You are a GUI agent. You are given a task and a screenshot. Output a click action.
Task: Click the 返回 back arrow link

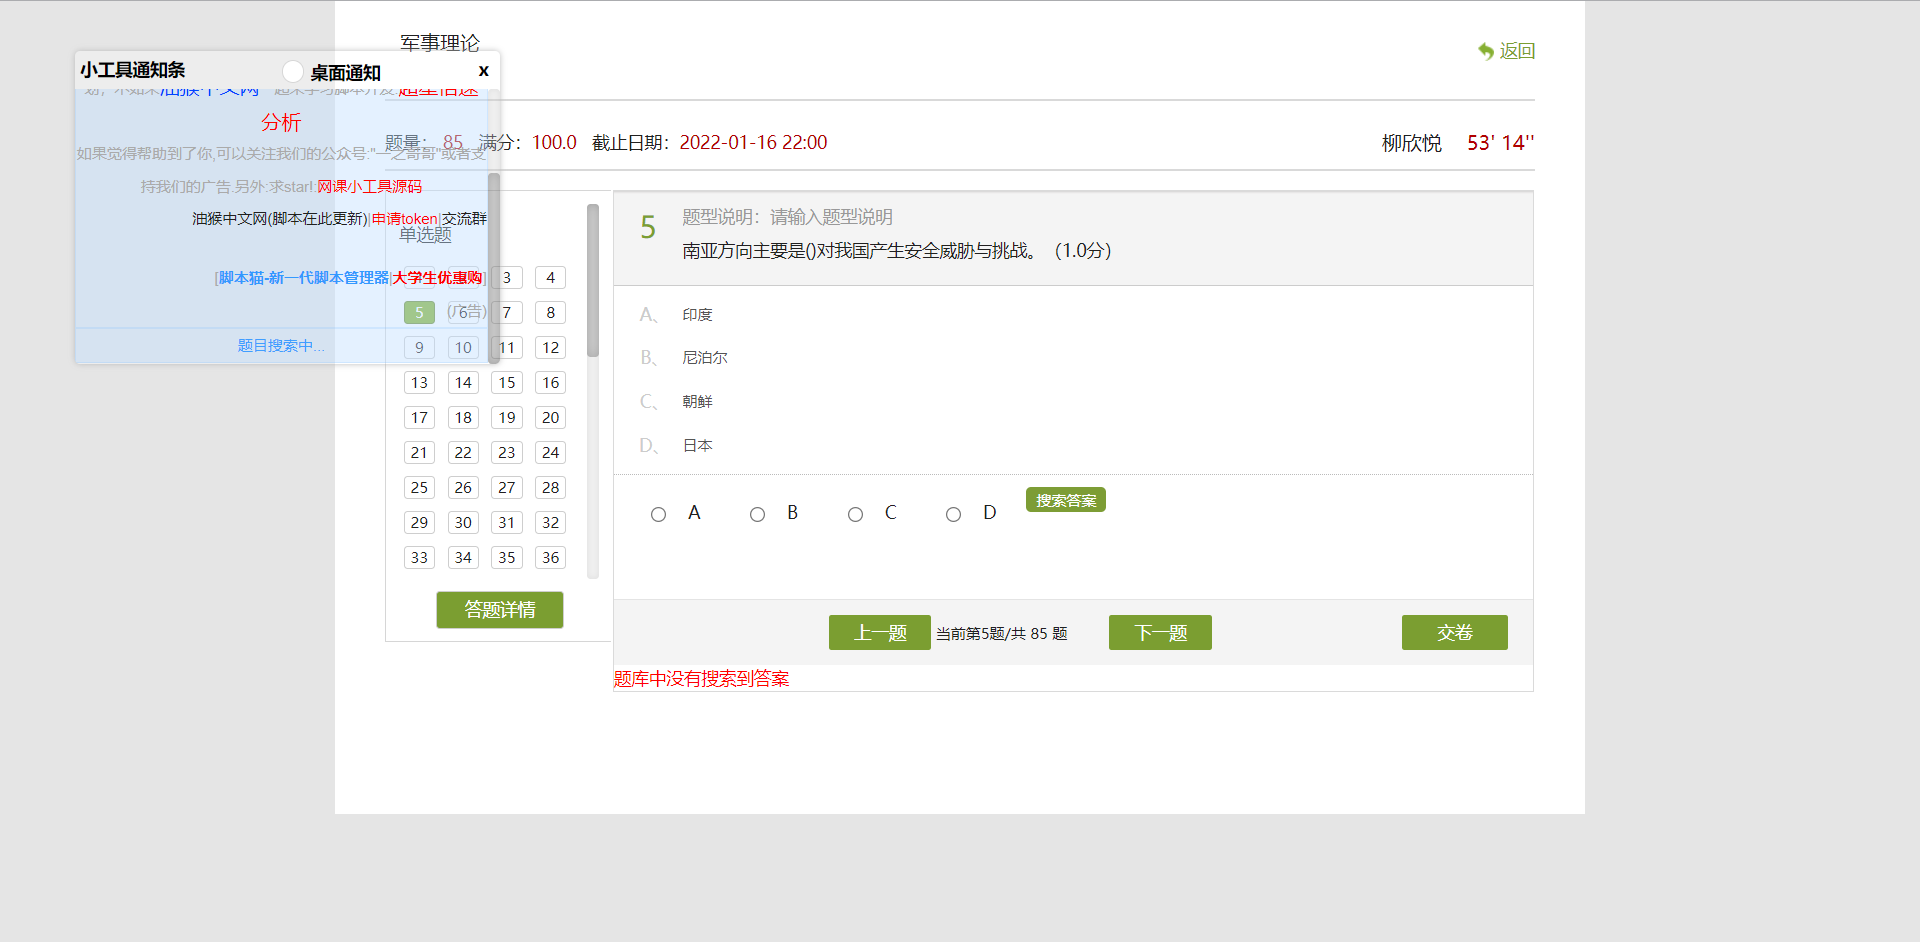1506,51
